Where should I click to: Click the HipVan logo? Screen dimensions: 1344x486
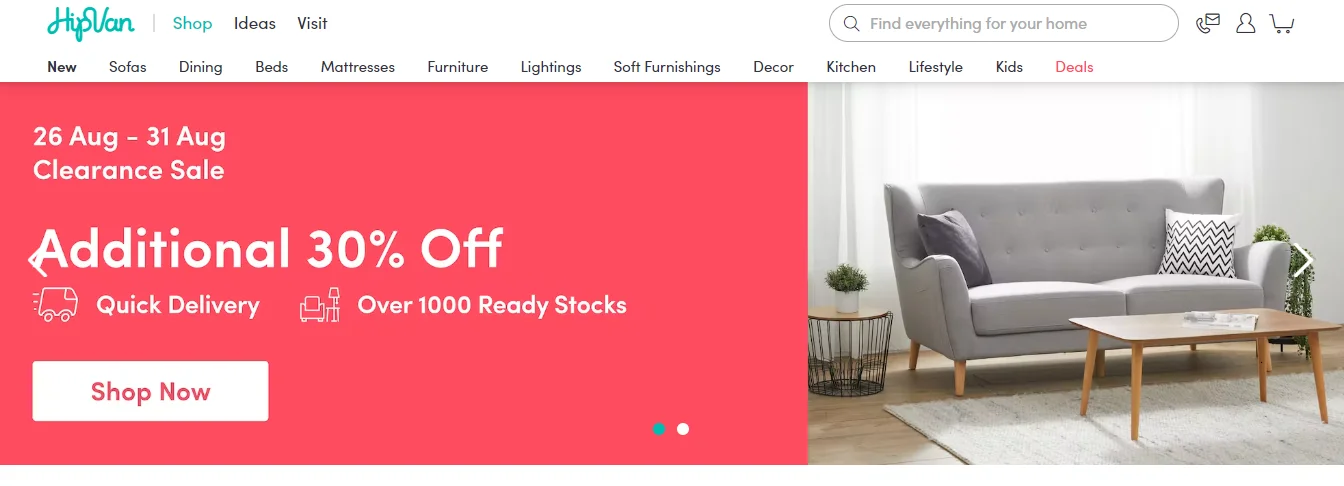coord(90,23)
